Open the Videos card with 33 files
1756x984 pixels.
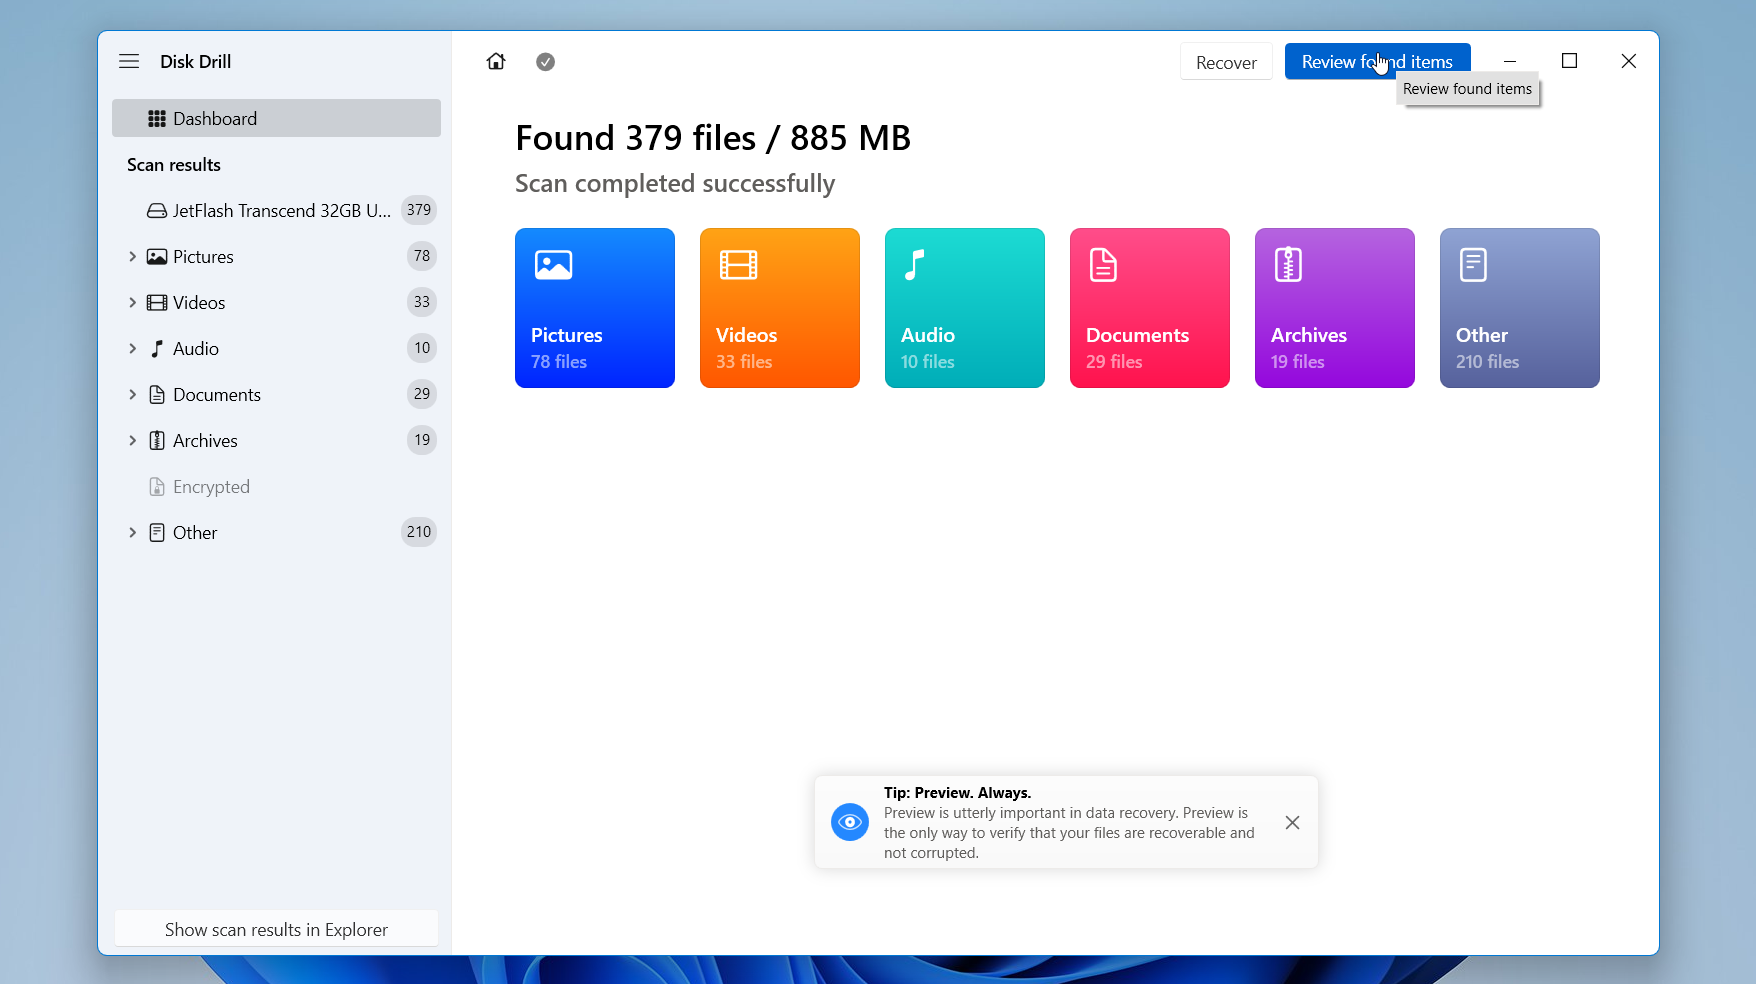pos(780,308)
